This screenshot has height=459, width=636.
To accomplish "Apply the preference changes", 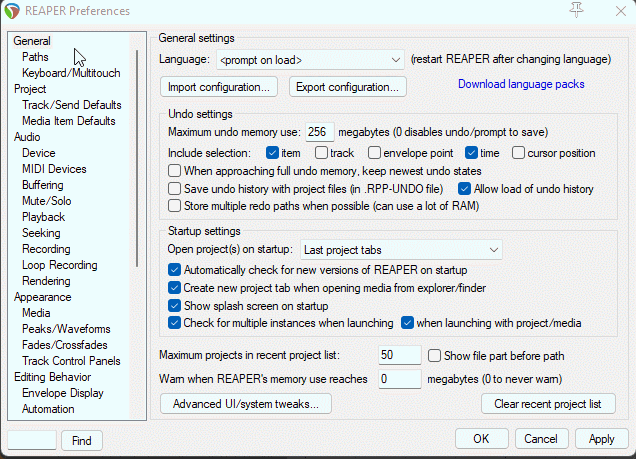I will (602, 439).
